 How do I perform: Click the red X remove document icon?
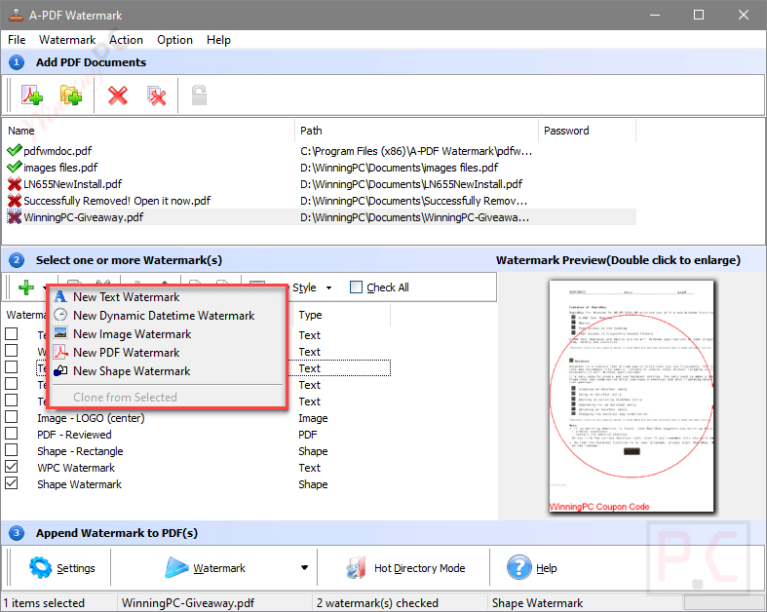pos(117,95)
